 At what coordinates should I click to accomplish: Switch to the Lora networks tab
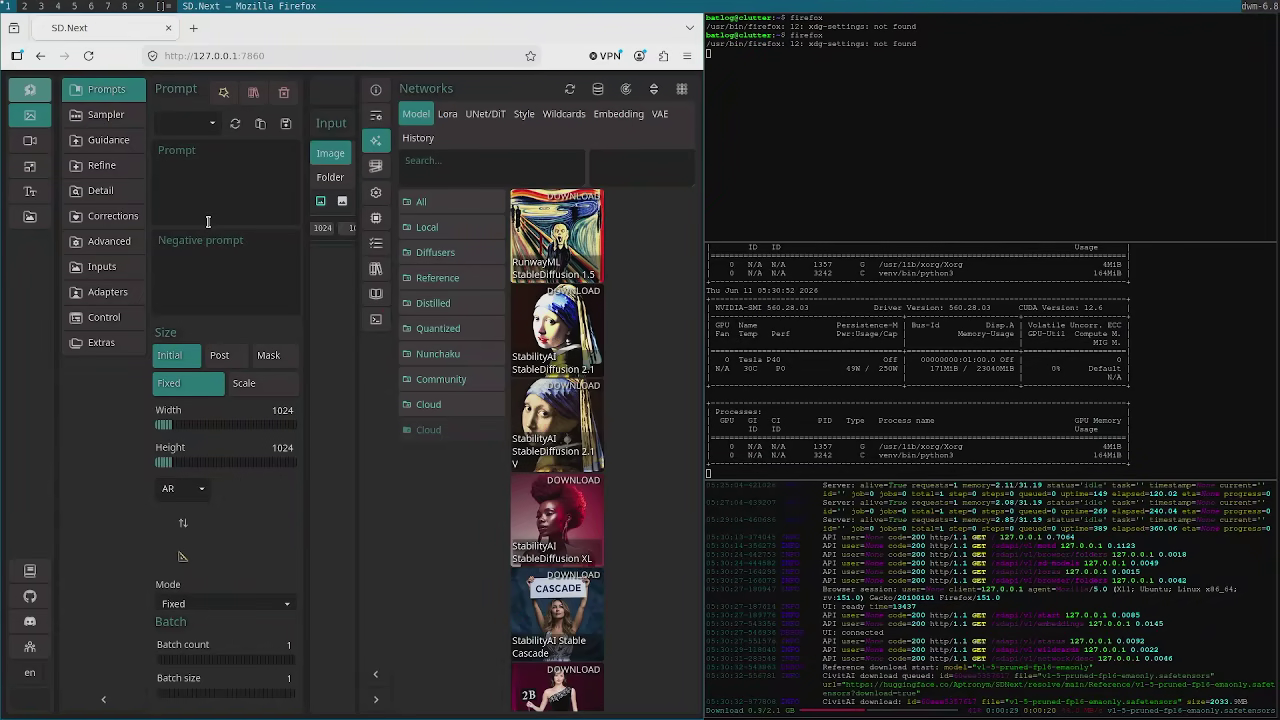tap(447, 114)
